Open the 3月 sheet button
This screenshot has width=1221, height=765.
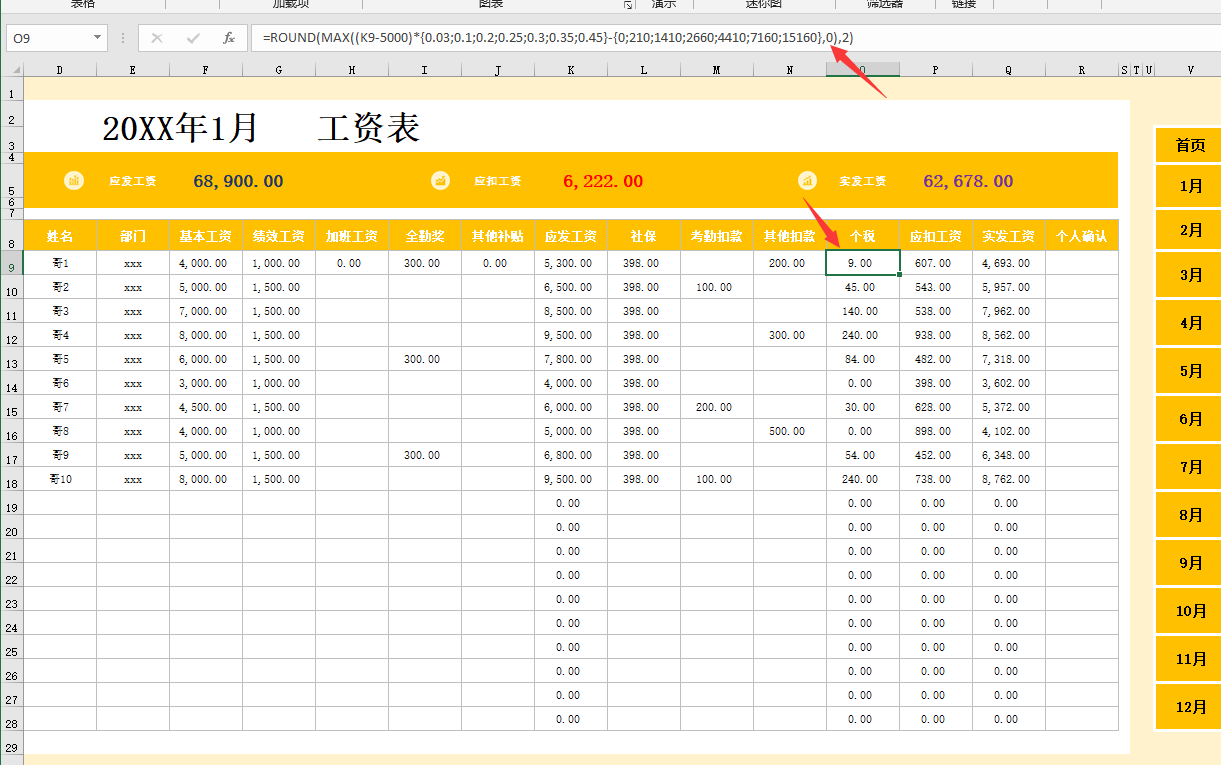coord(1190,275)
